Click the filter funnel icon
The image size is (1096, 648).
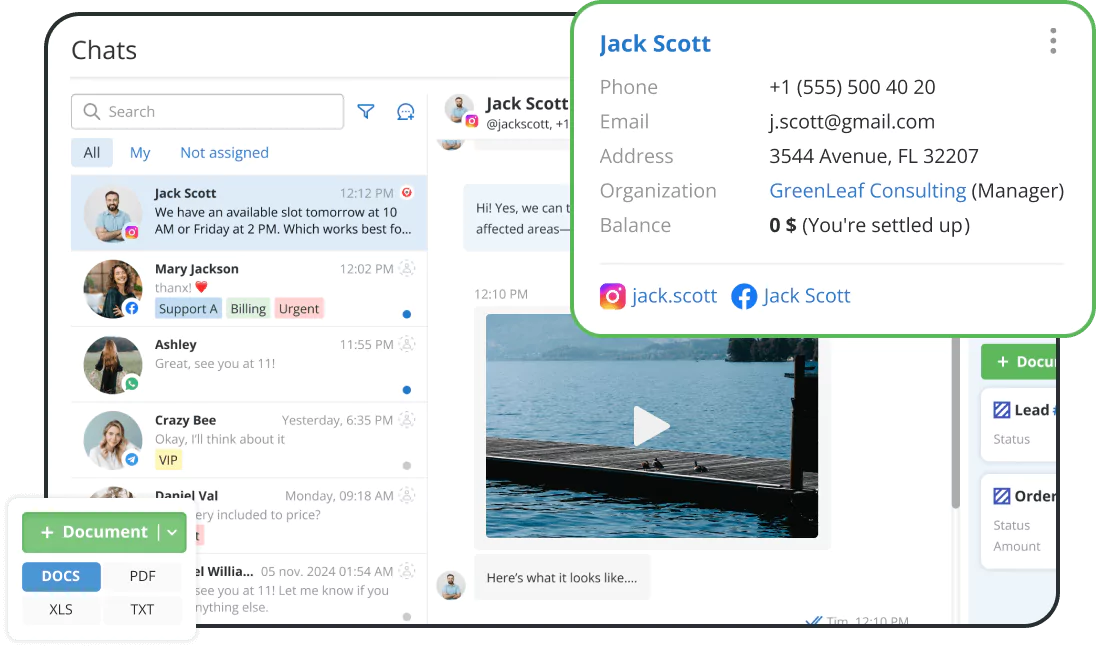[x=366, y=112]
